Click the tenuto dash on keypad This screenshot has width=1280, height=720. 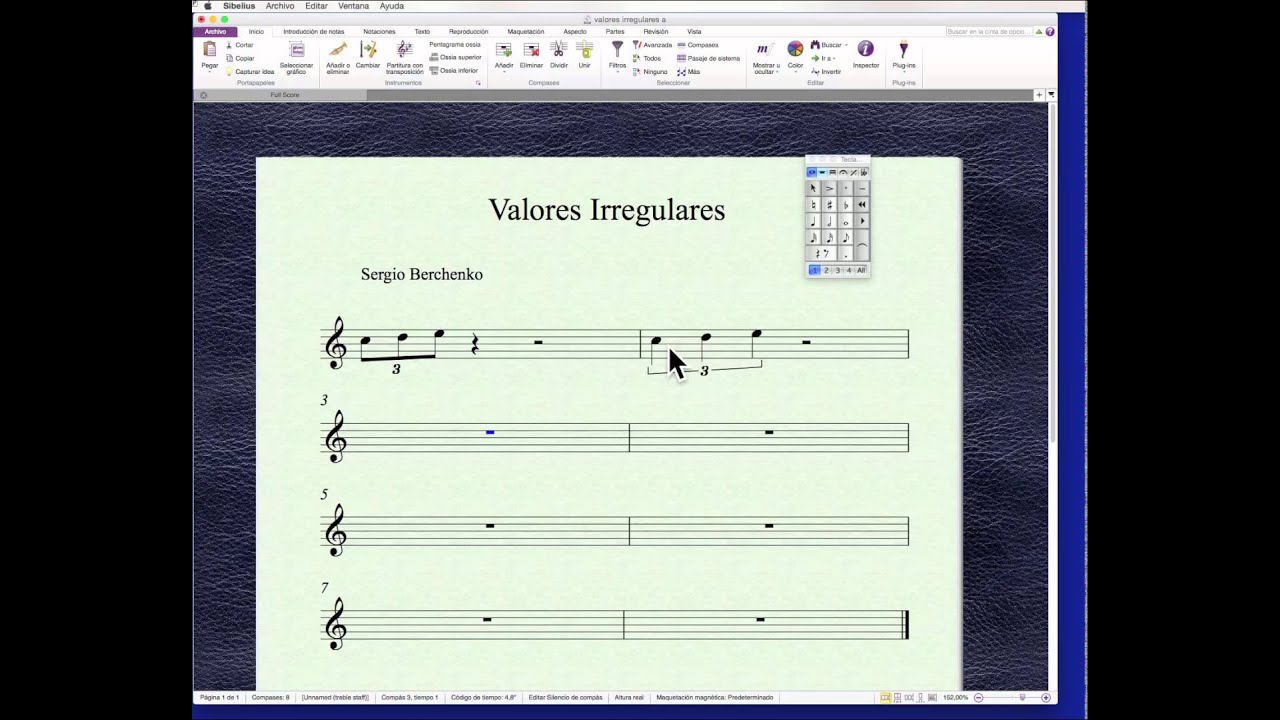pos(861,188)
